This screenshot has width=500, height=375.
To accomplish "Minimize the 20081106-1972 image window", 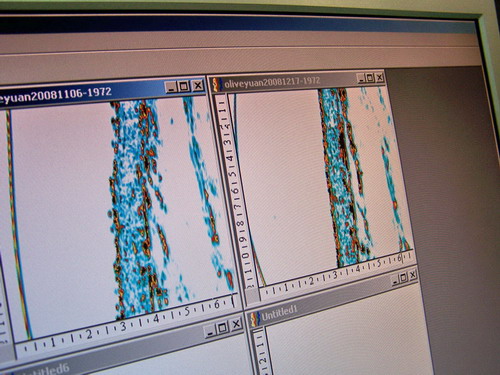I will coord(171,87).
